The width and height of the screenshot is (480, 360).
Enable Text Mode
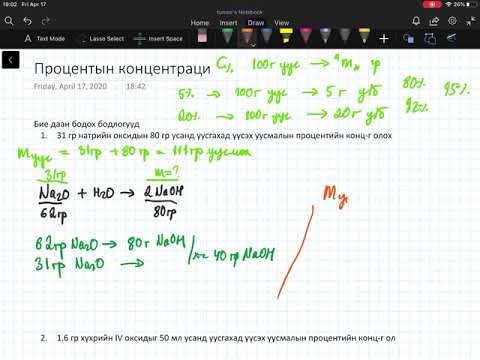tap(45, 39)
